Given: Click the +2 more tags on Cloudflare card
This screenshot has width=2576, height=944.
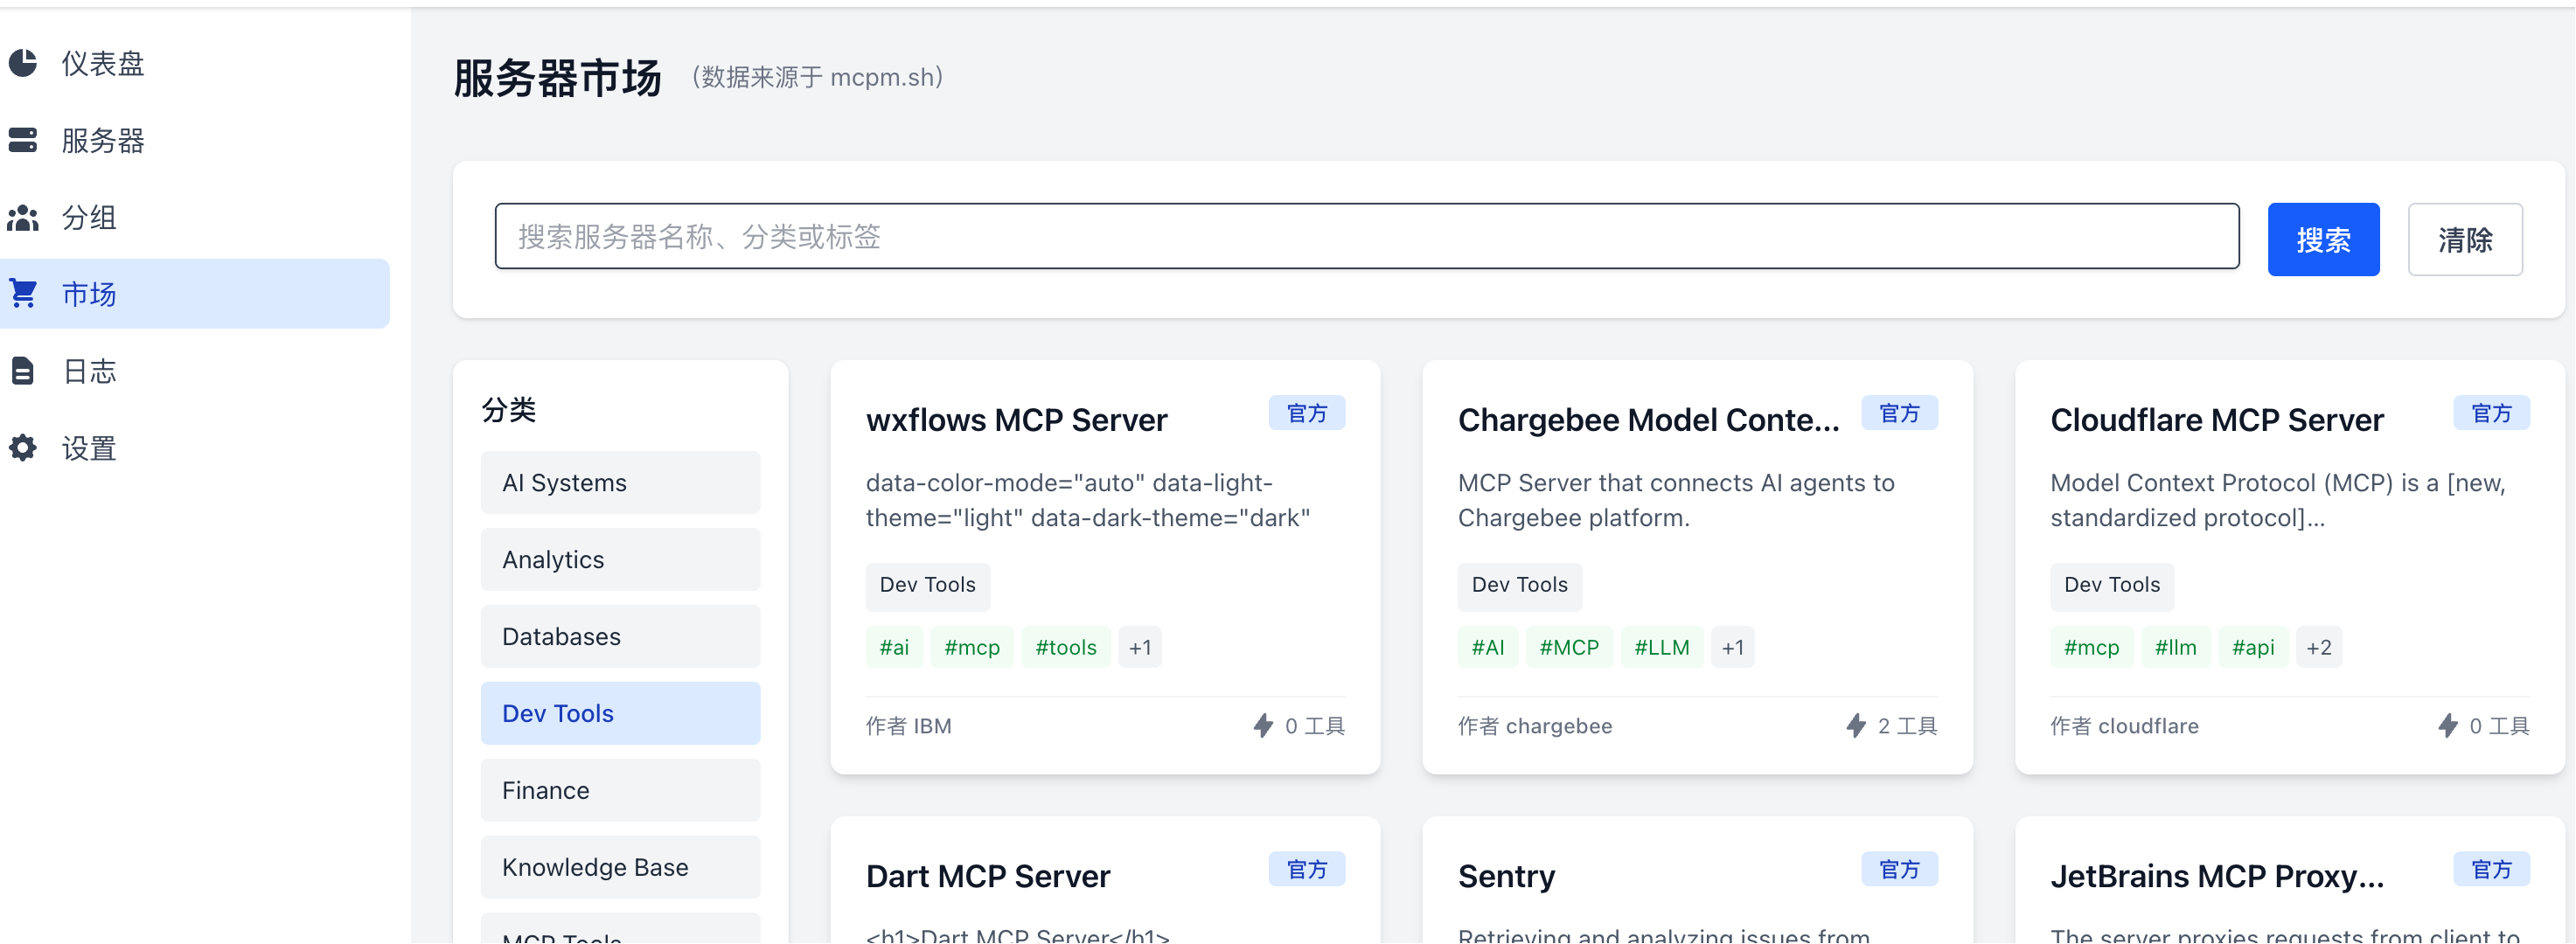Looking at the screenshot, I should pos(2319,648).
